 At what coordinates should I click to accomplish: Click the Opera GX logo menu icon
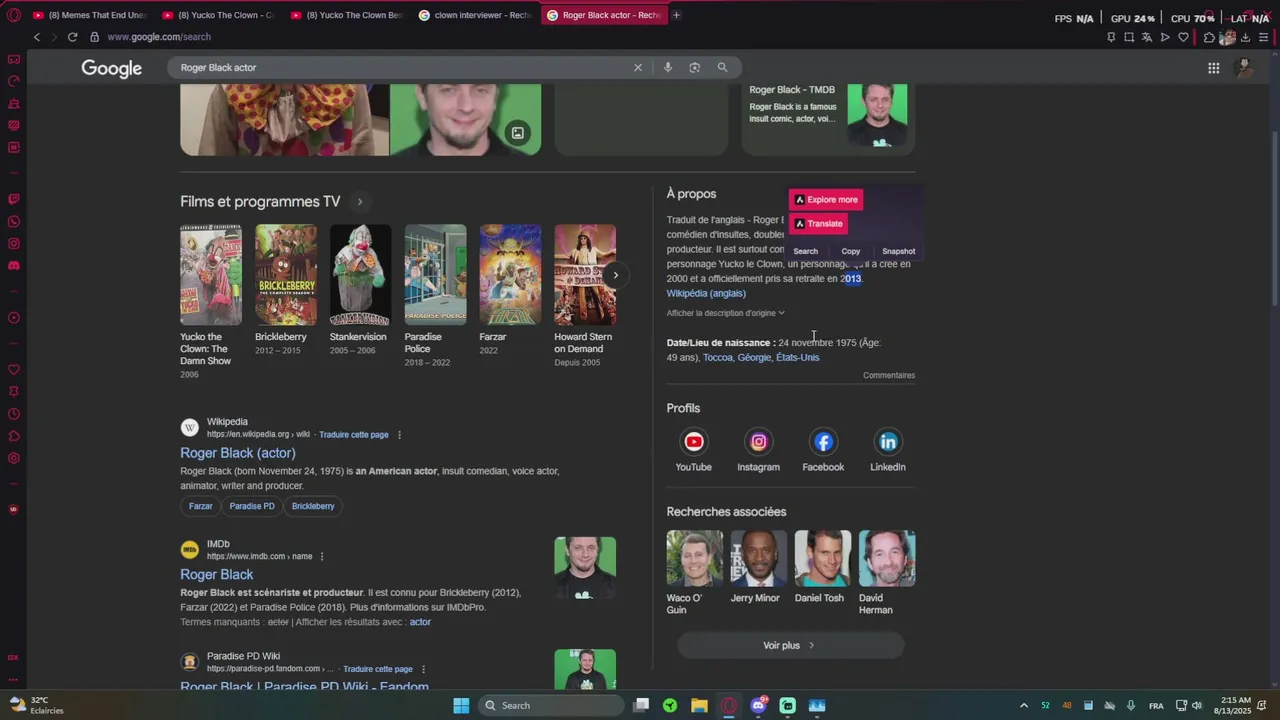click(13, 15)
